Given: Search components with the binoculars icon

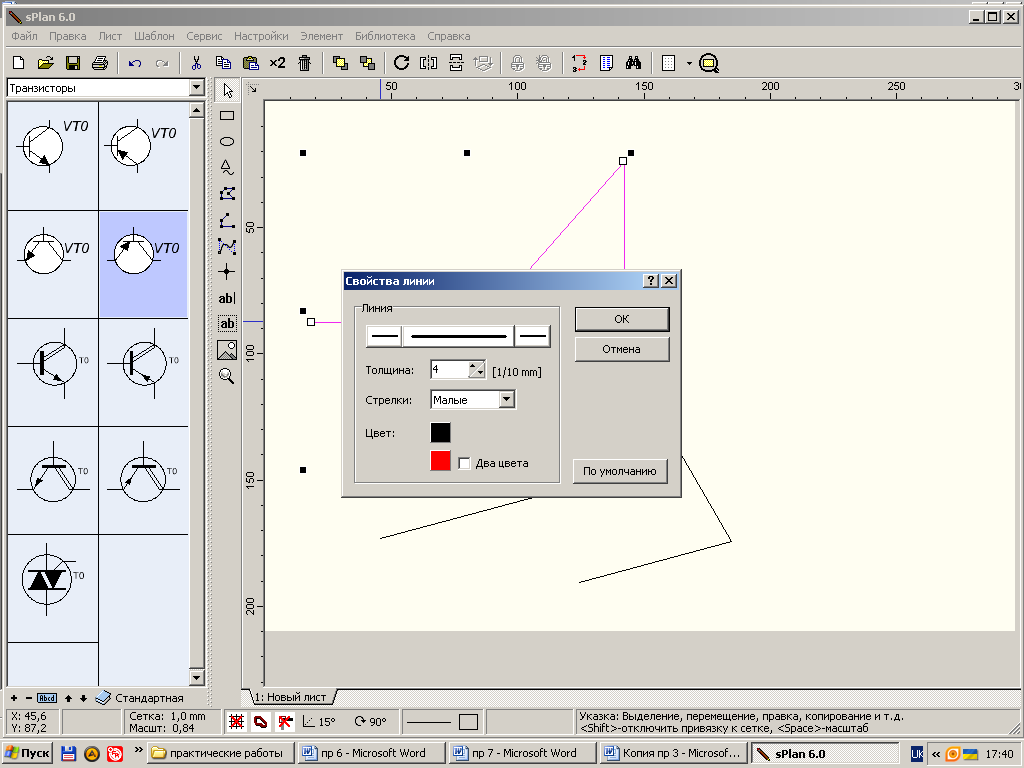Looking at the screenshot, I should (633, 63).
